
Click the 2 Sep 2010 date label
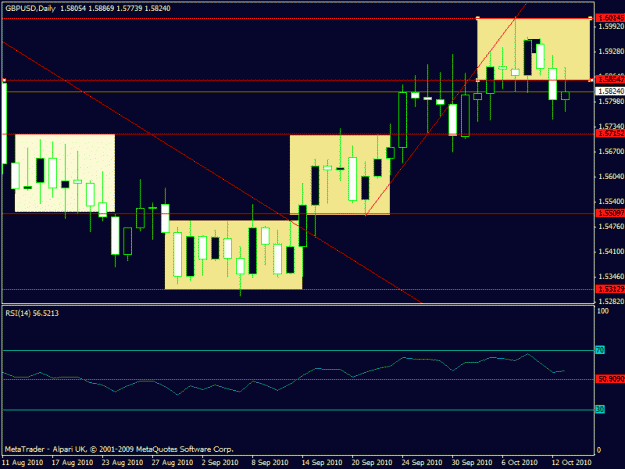(220, 463)
